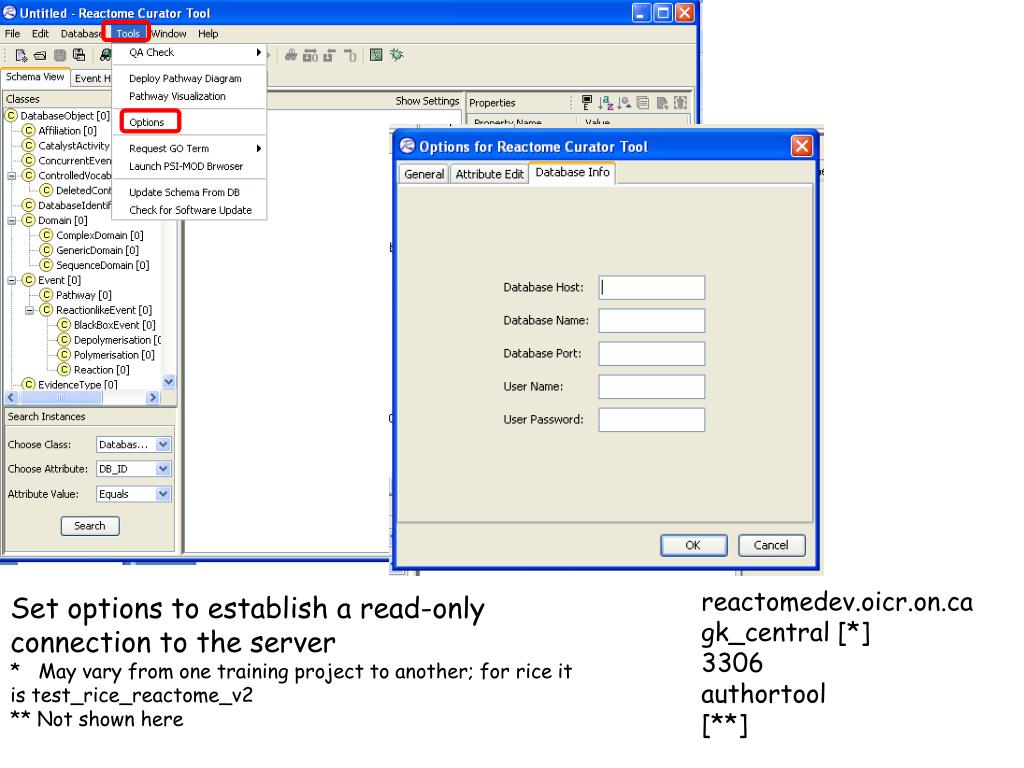Click the User Name input field
Screen dimensions: 1024x768
[x=652, y=387]
